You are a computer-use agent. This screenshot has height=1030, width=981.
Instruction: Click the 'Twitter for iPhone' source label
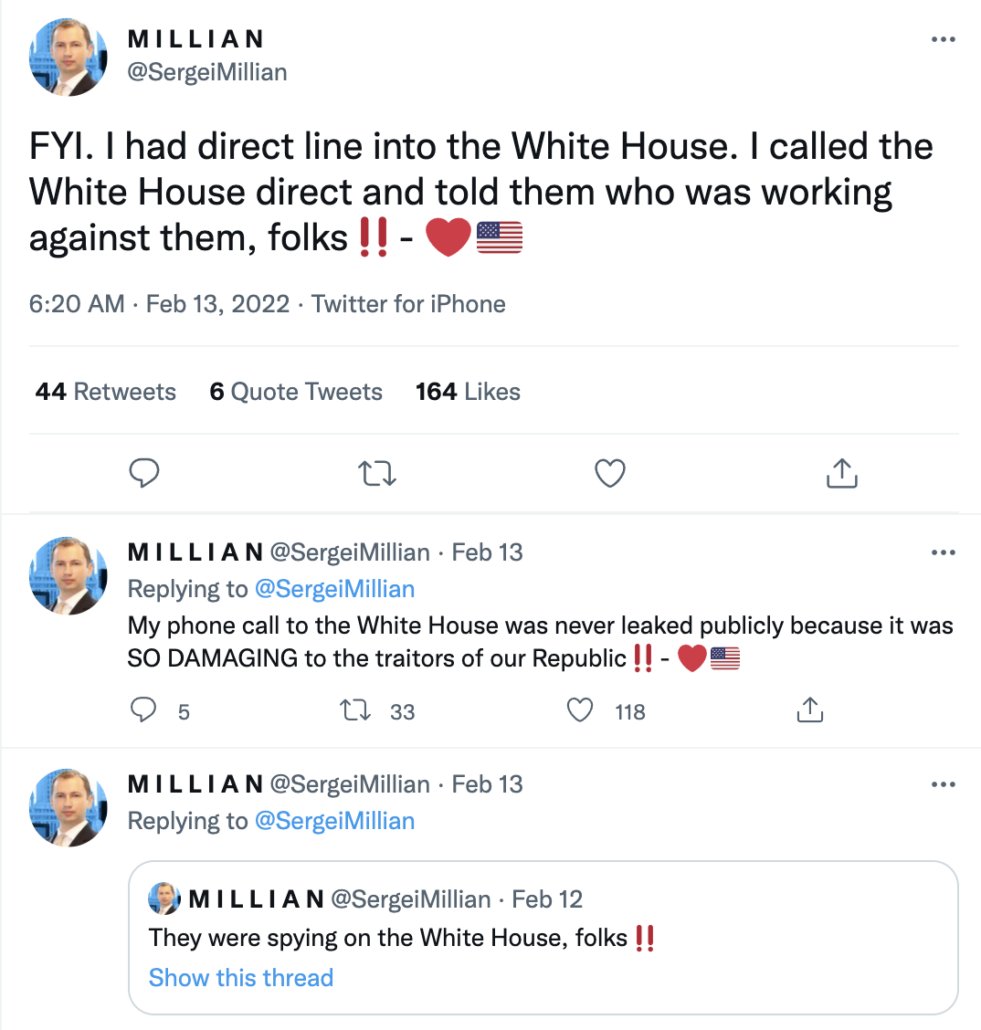click(409, 304)
